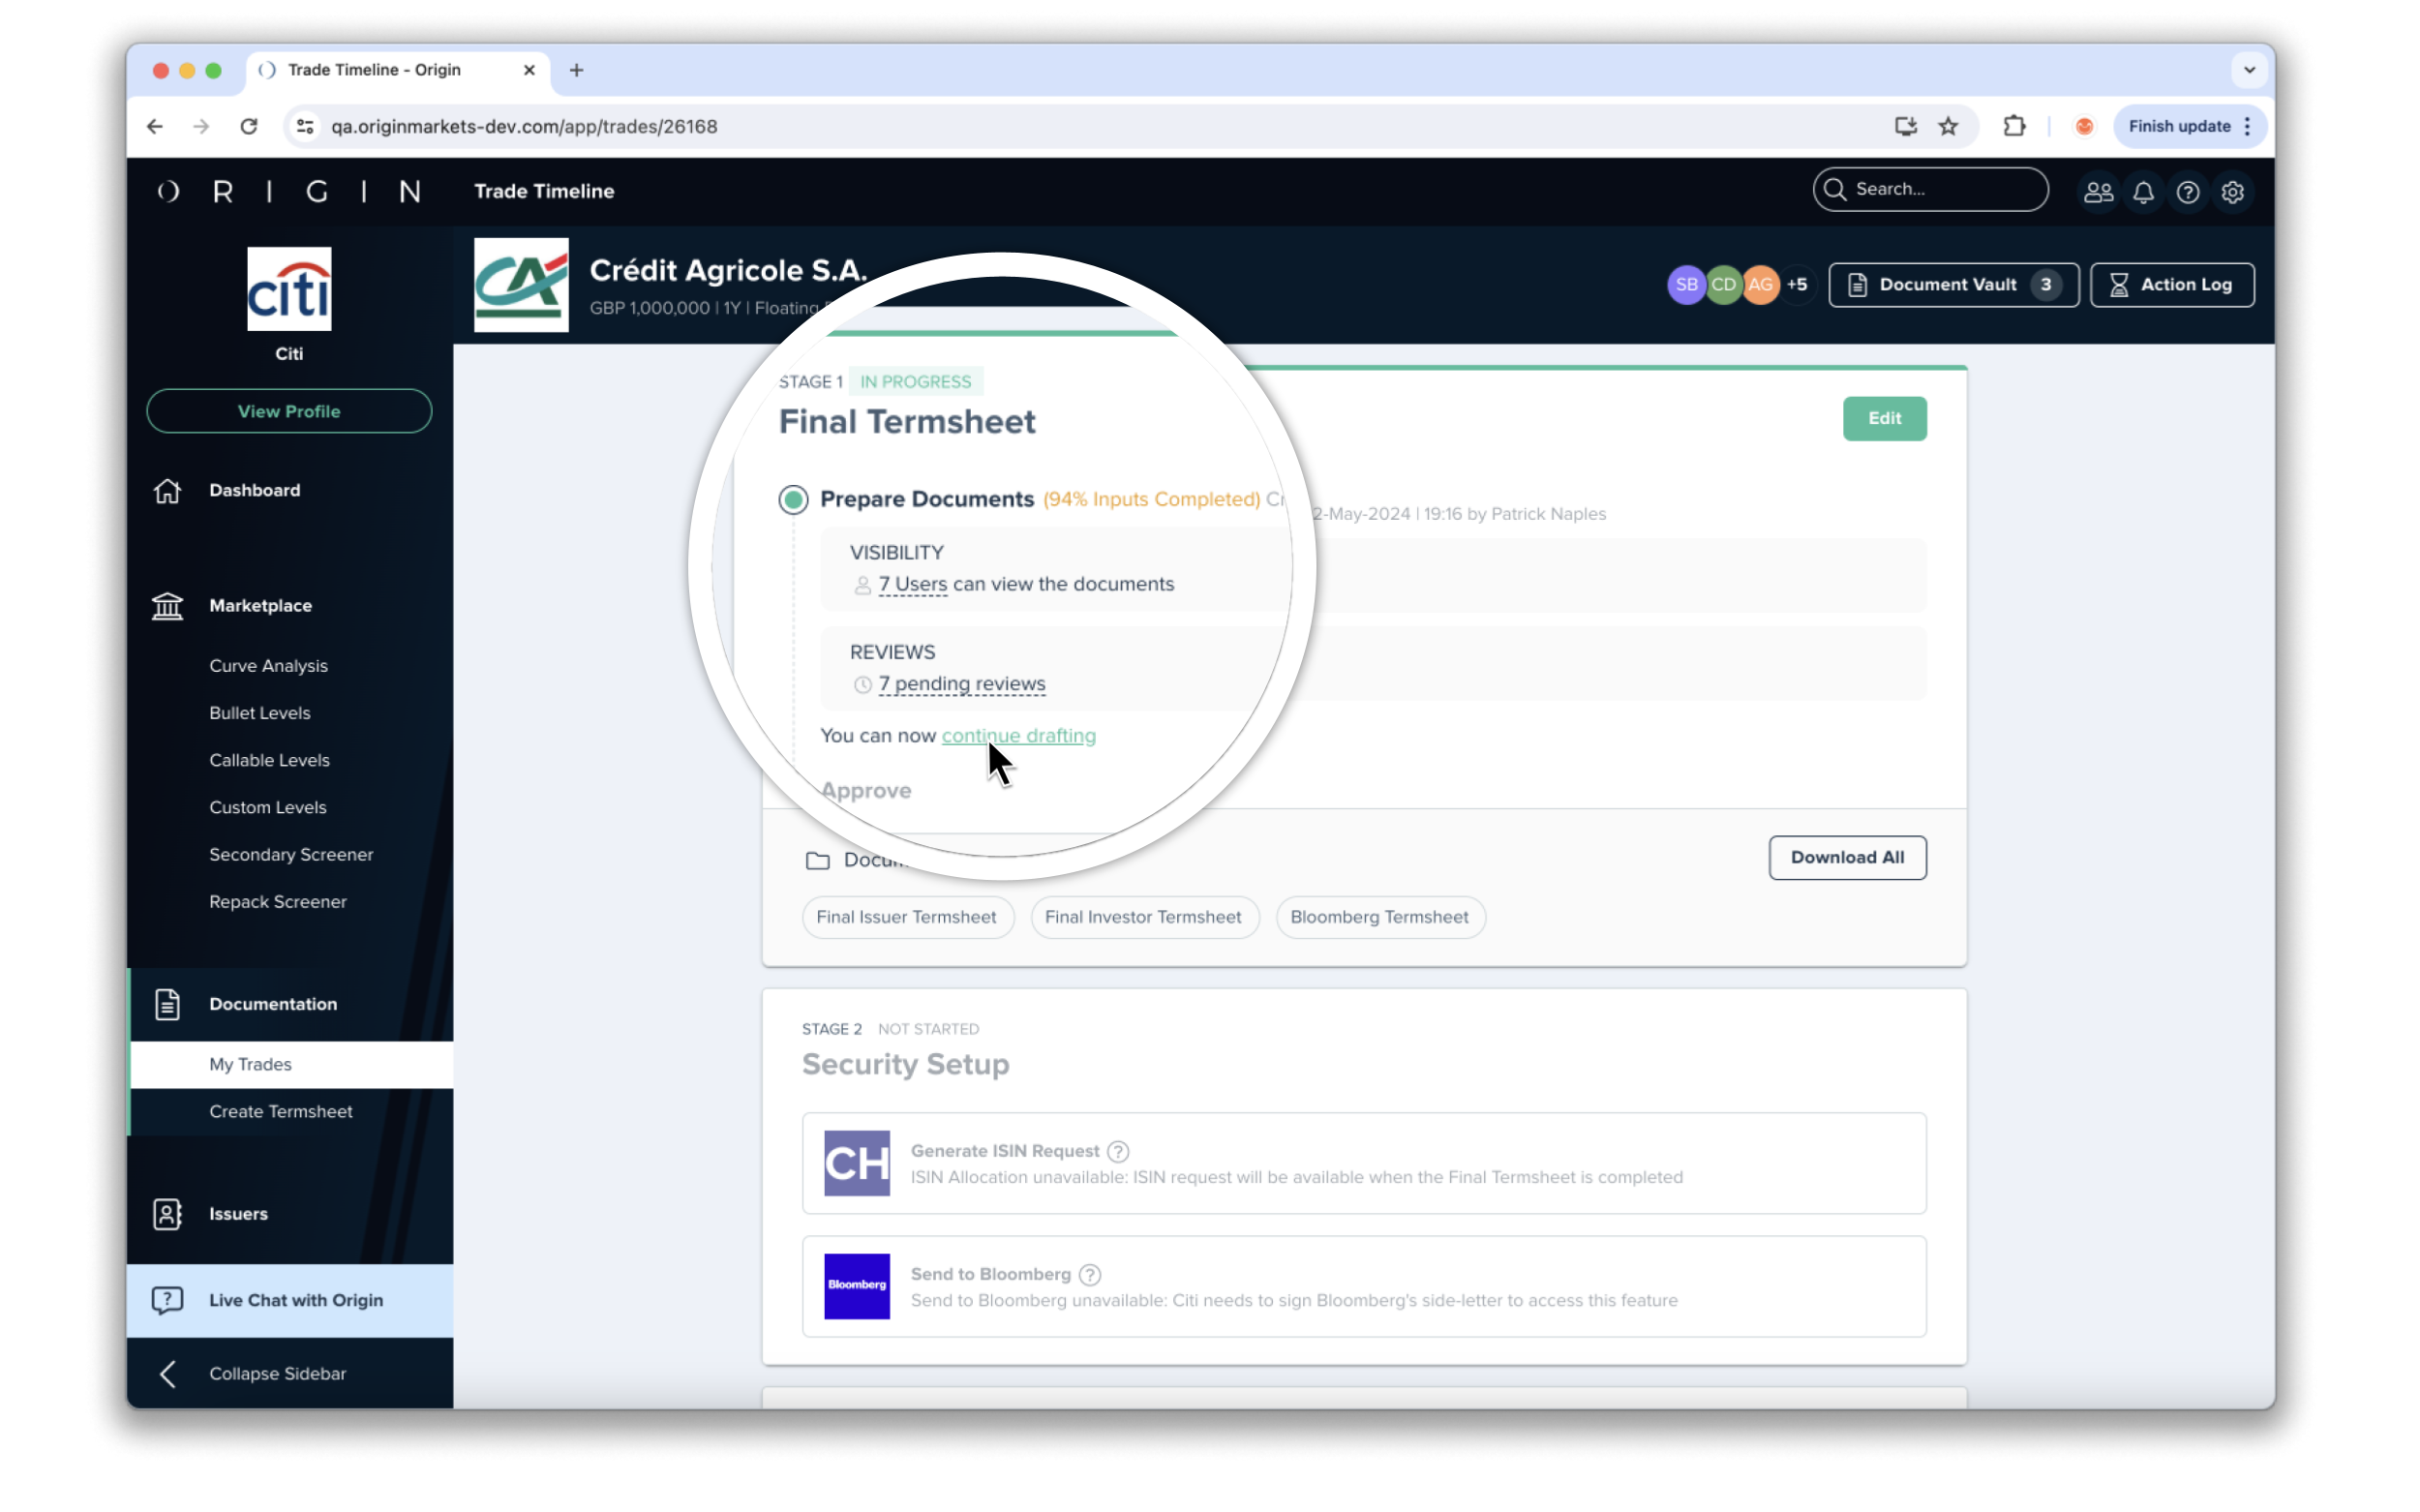Show the +5 additional users
This screenshot has width=2420, height=1512.
point(1797,285)
